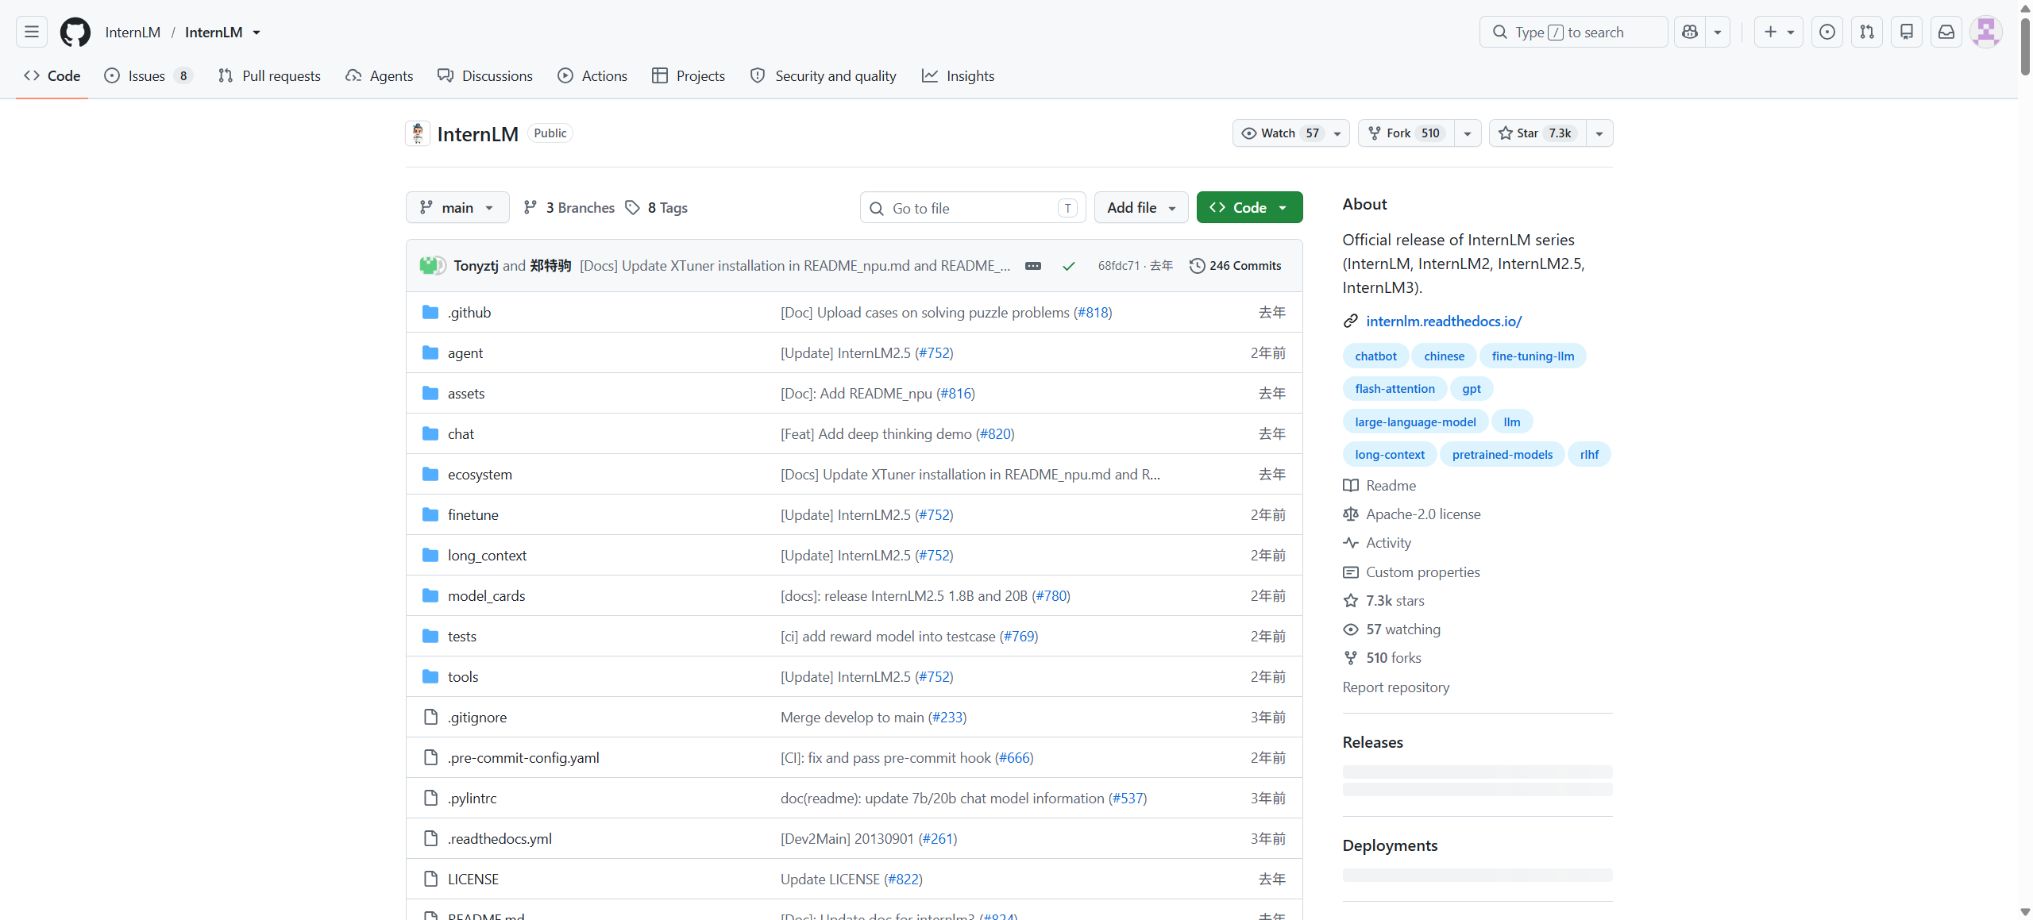Click the forks icon in About
The width and height of the screenshot is (2033, 920).
(x=1350, y=658)
